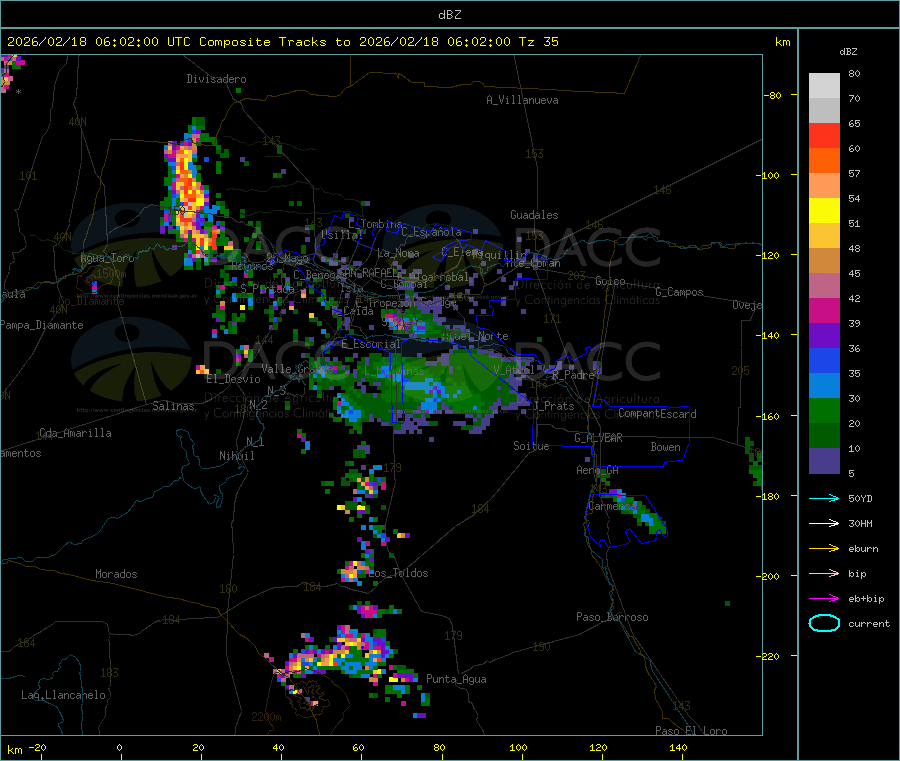Click the magenta eb+bip arrow legend icon
Image resolution: width=900 pixels, height=761 pixels.
coord(824,599)
